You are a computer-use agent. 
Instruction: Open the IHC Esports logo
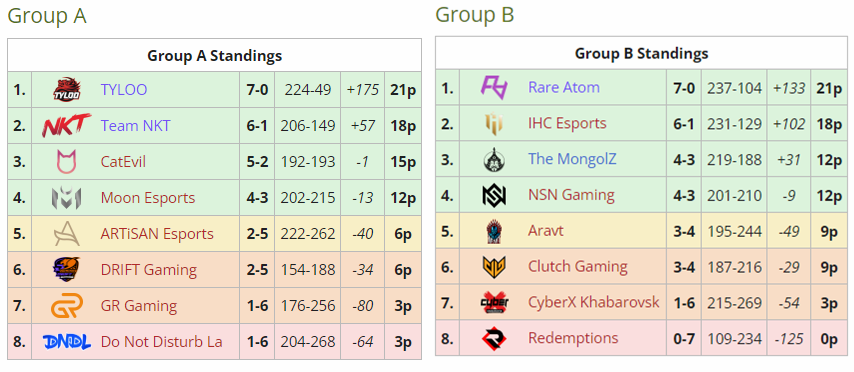(x=494, y=123)
